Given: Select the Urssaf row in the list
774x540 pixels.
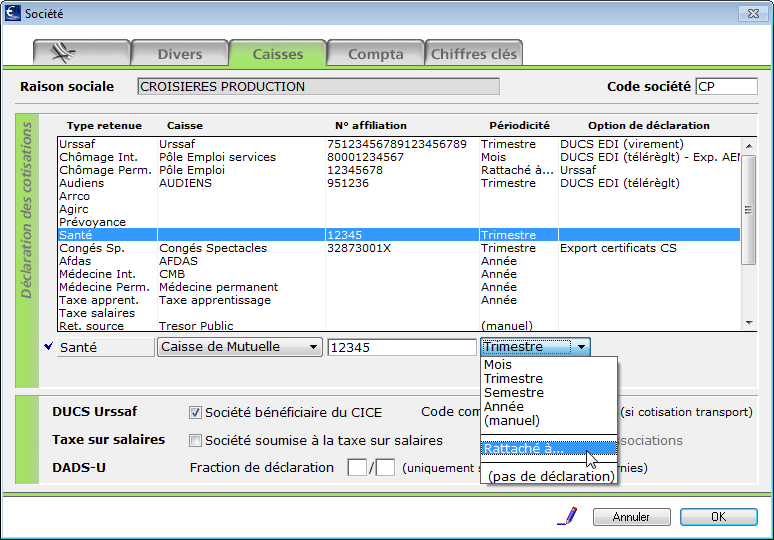Looking at the screenshot, I should tap(399, 144).
